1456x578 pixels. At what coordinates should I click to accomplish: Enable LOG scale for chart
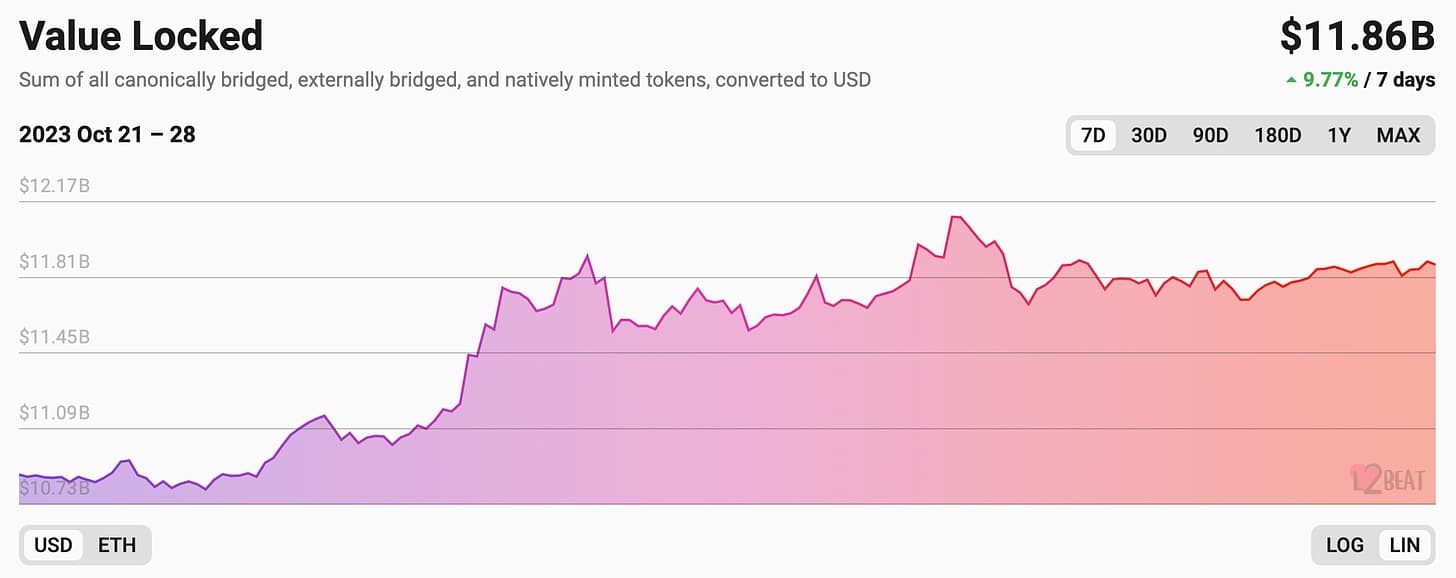(1344, 545)
